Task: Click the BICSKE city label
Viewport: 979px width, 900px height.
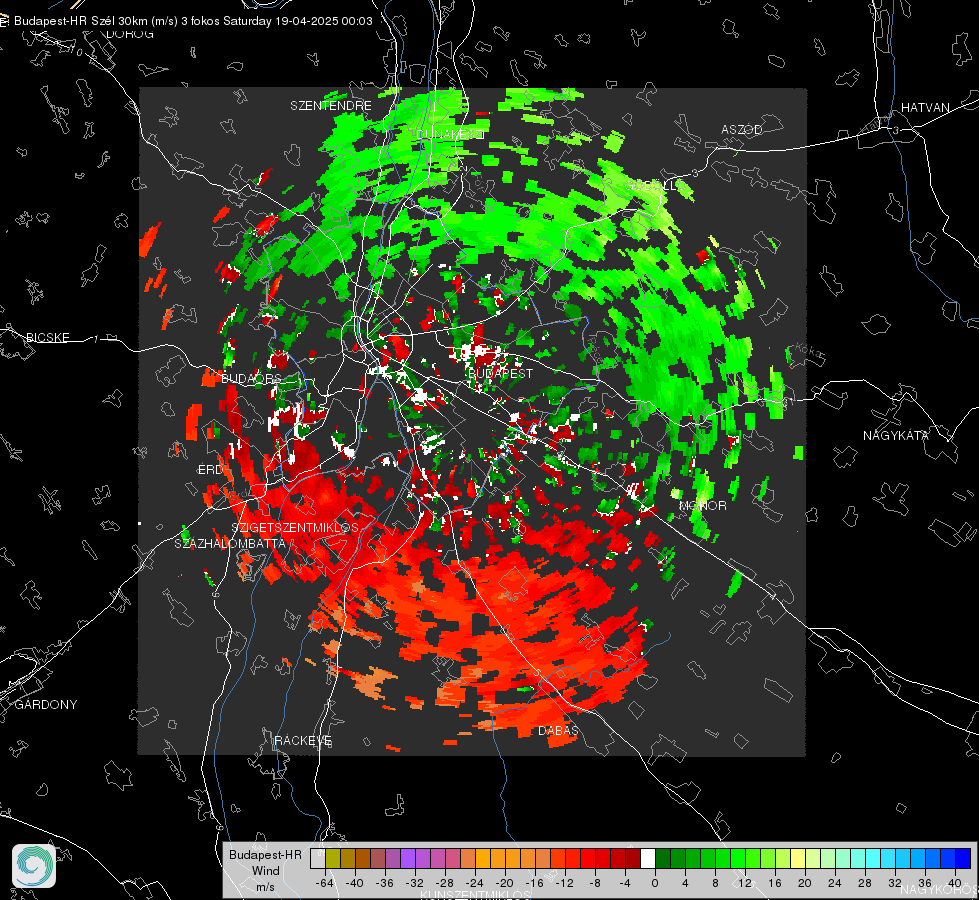Action: tap(47, 337)
